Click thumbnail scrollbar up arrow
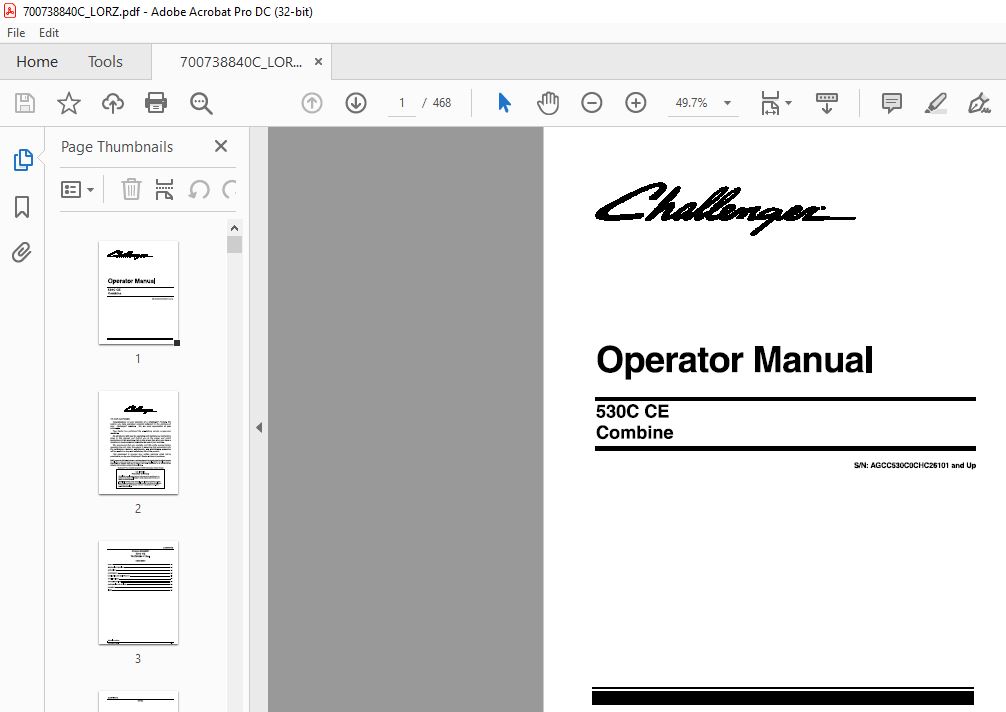 (x=234, y=228)
